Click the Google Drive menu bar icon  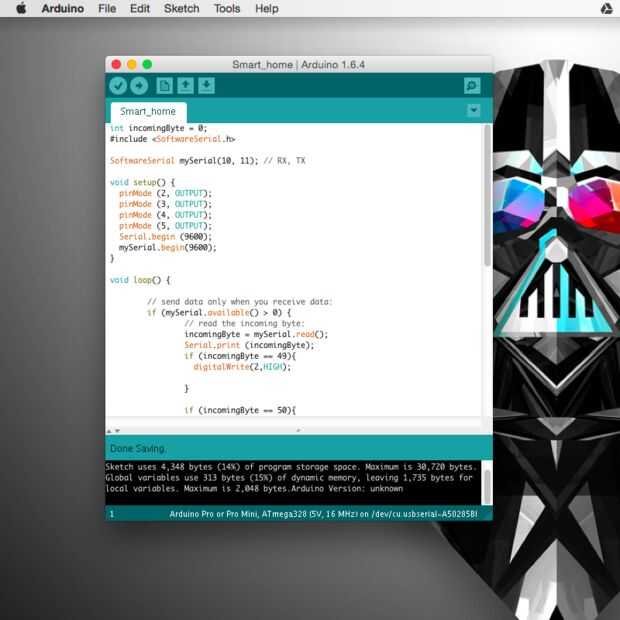[607, 8]
